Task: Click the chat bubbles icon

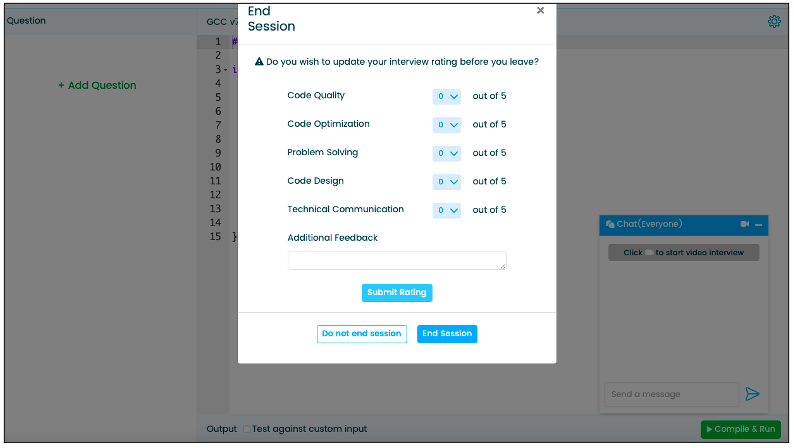Action: (x=610, y=224)
